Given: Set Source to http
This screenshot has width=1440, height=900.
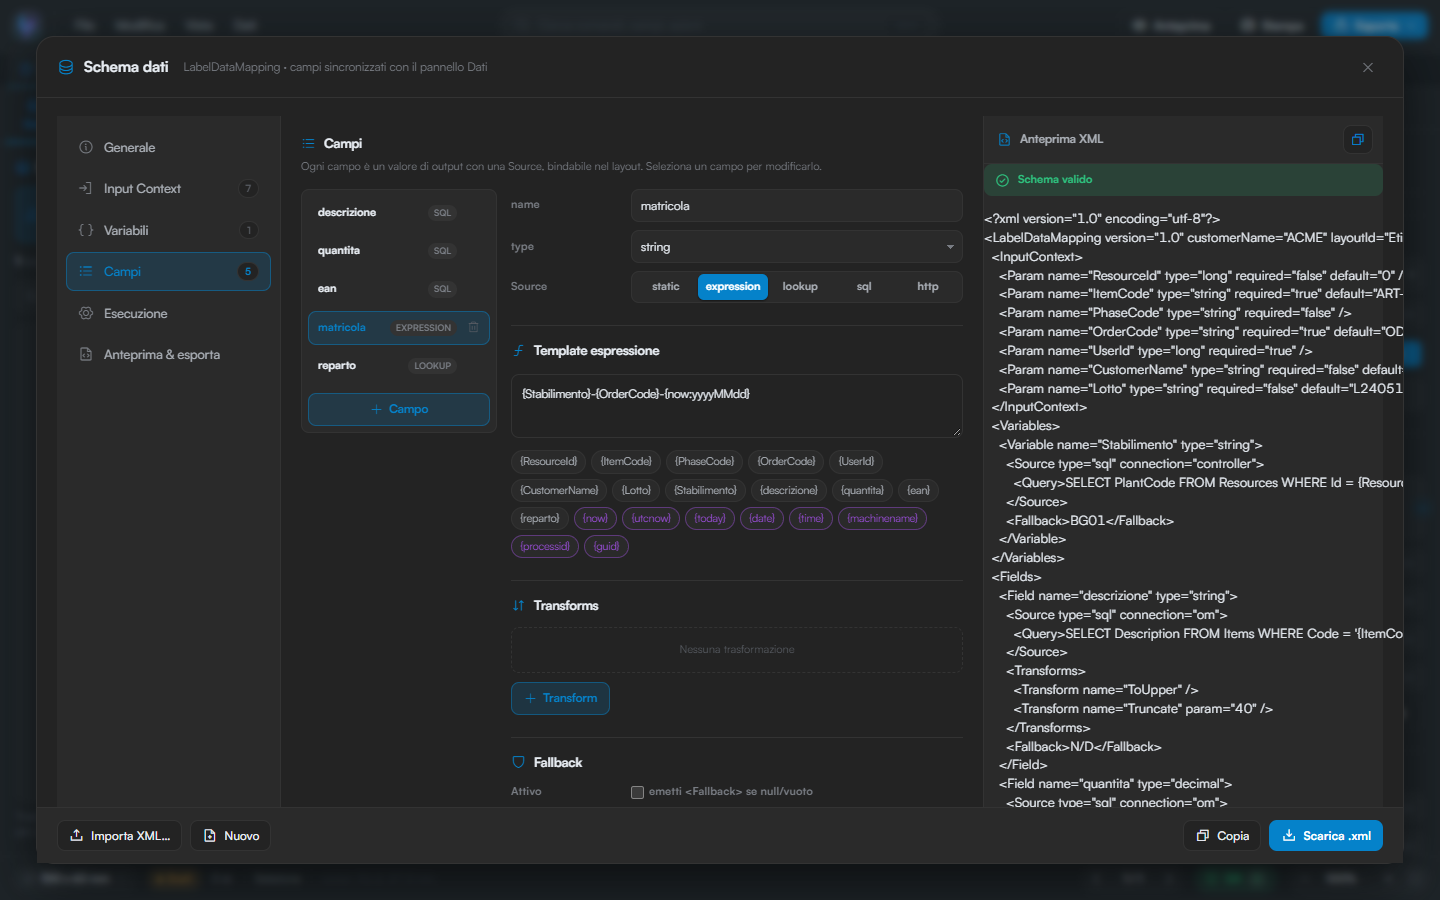Looking at the screenshot, I should pos(928,287).
